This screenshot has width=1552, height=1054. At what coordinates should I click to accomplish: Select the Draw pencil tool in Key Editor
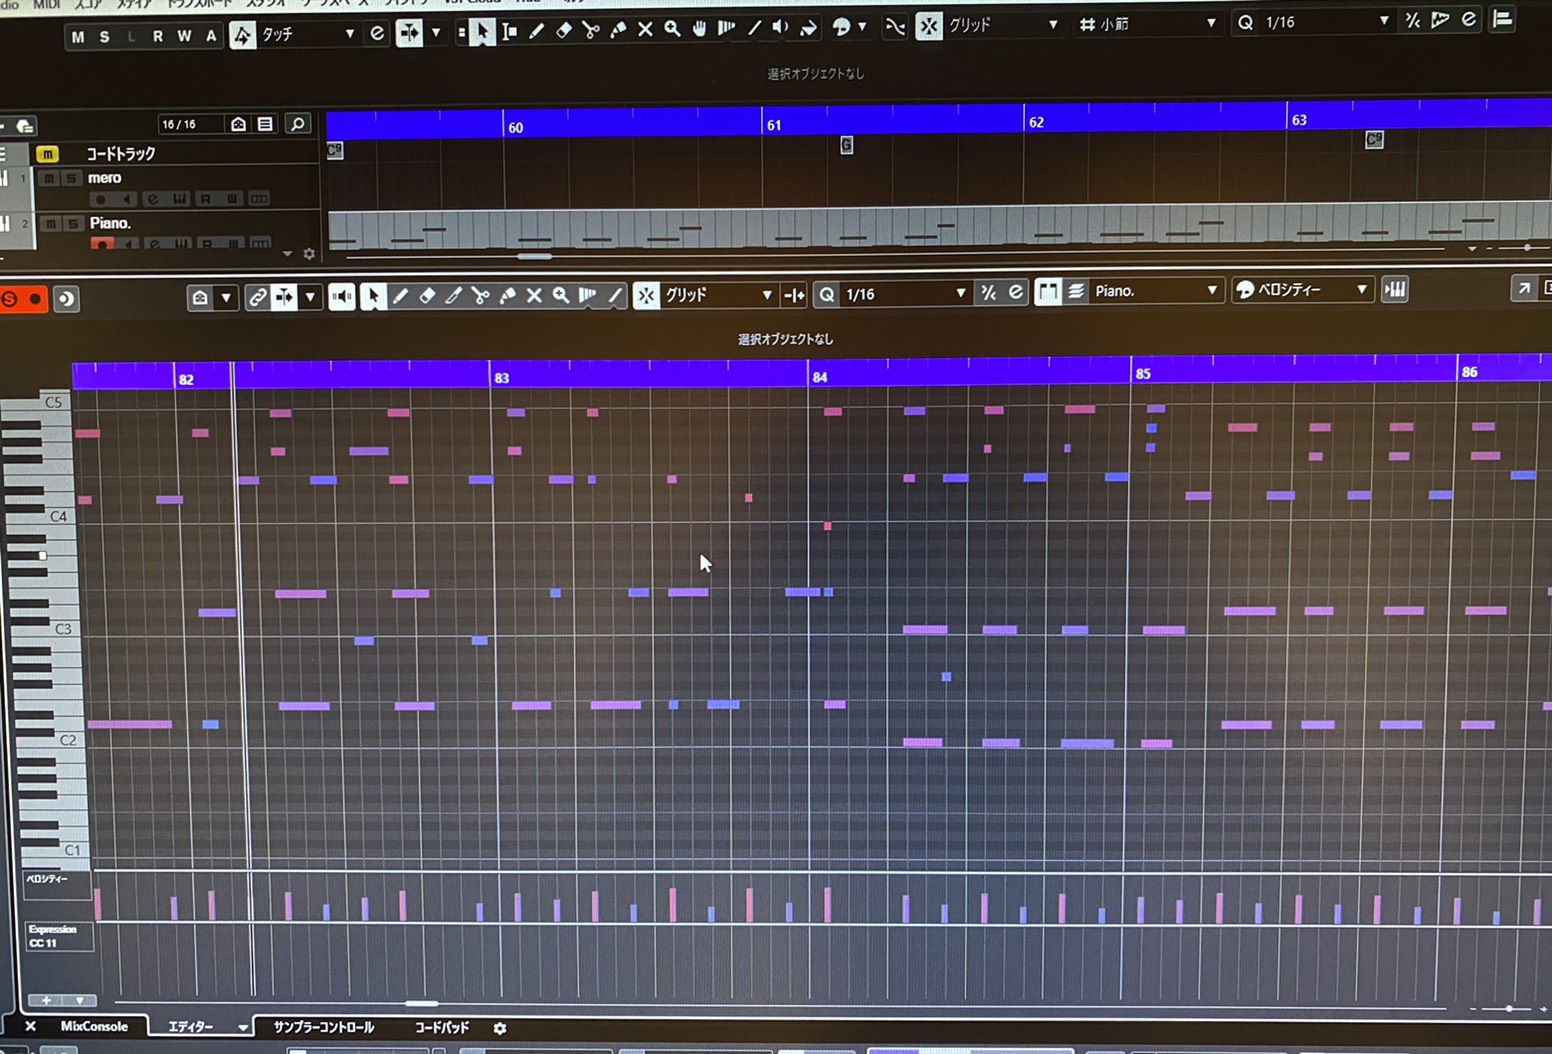tap(400, 296)
